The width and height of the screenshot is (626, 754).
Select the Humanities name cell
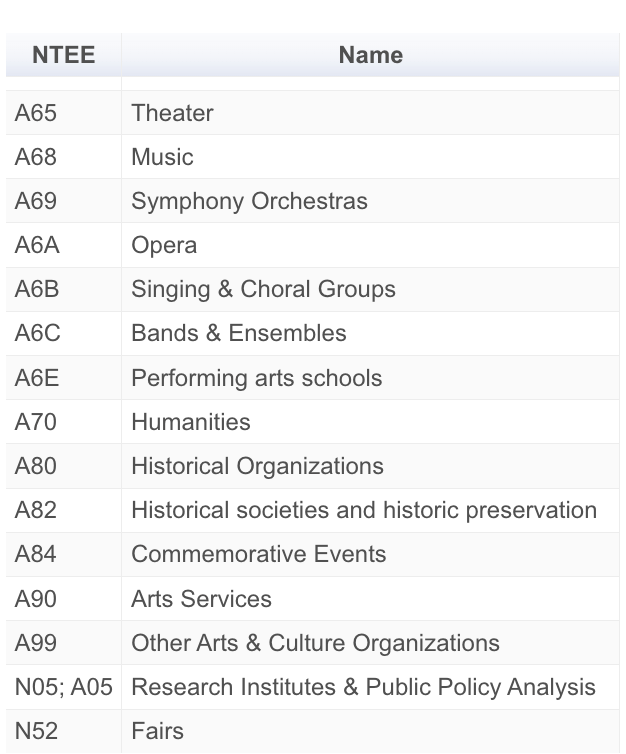(x=190, y=422)
